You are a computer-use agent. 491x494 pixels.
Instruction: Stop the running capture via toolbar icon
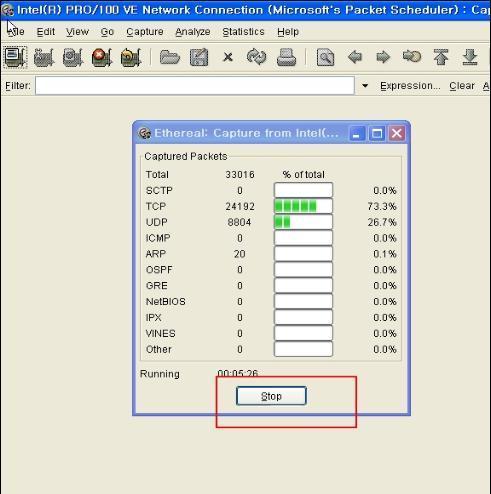[x=102, y=57]
